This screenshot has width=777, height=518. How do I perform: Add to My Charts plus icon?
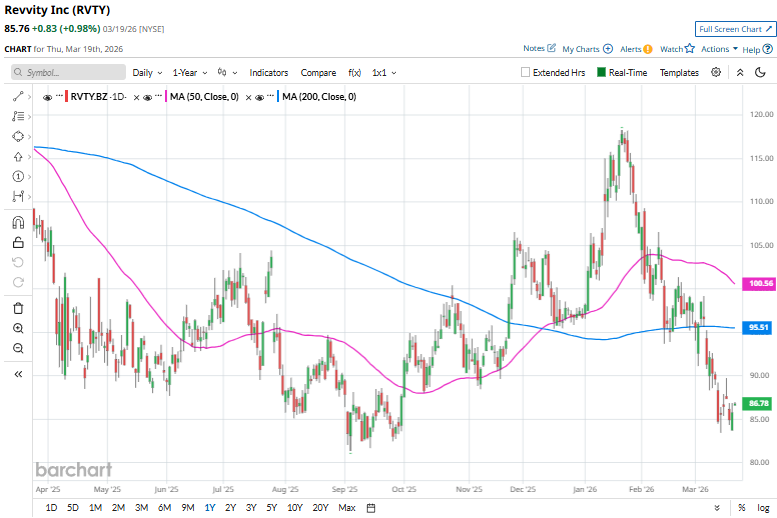click(x=608, y=49)
